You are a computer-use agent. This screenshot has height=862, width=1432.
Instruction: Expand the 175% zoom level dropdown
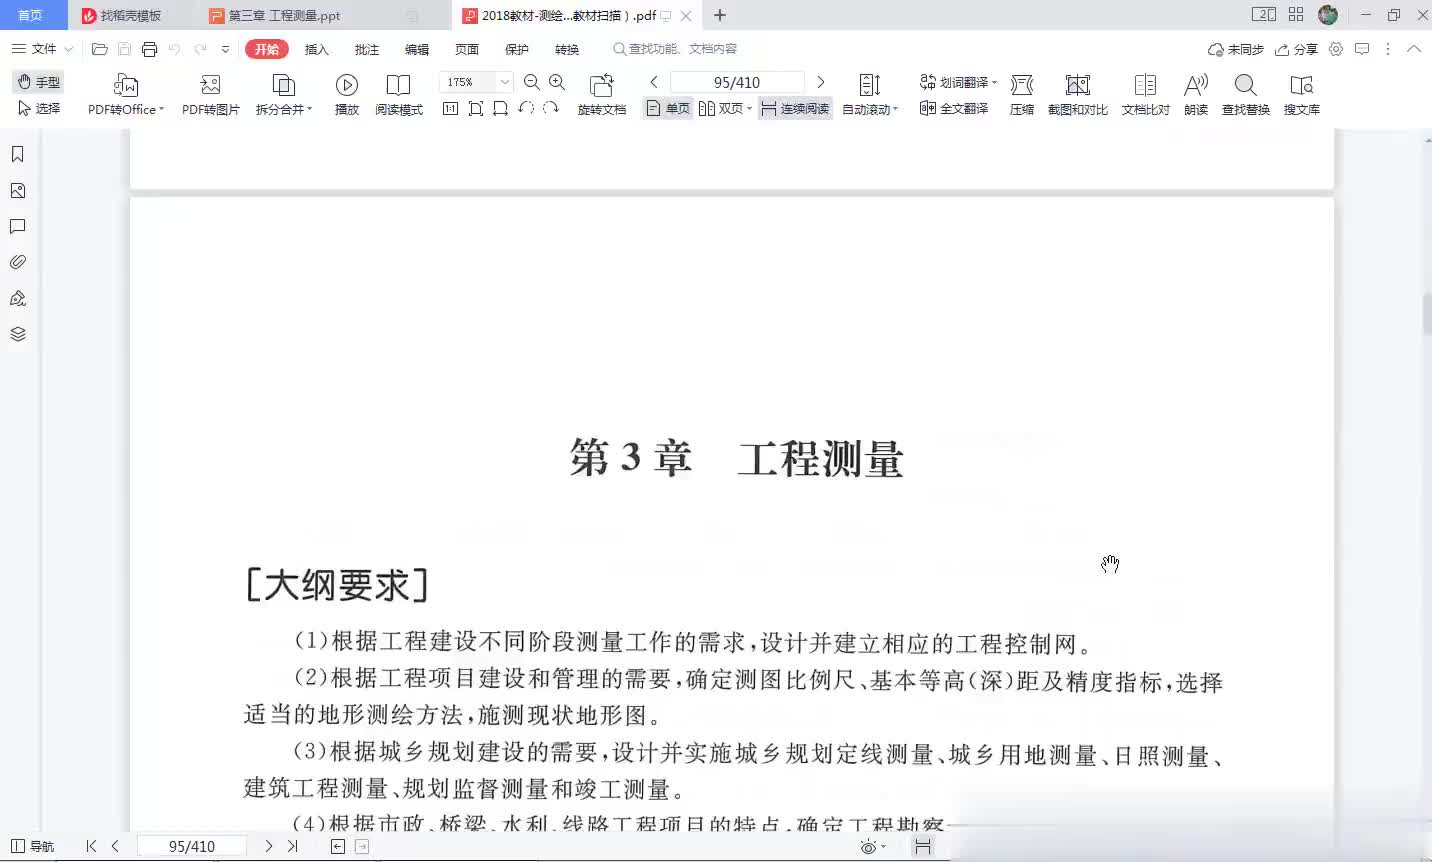[x=505, y=82]
